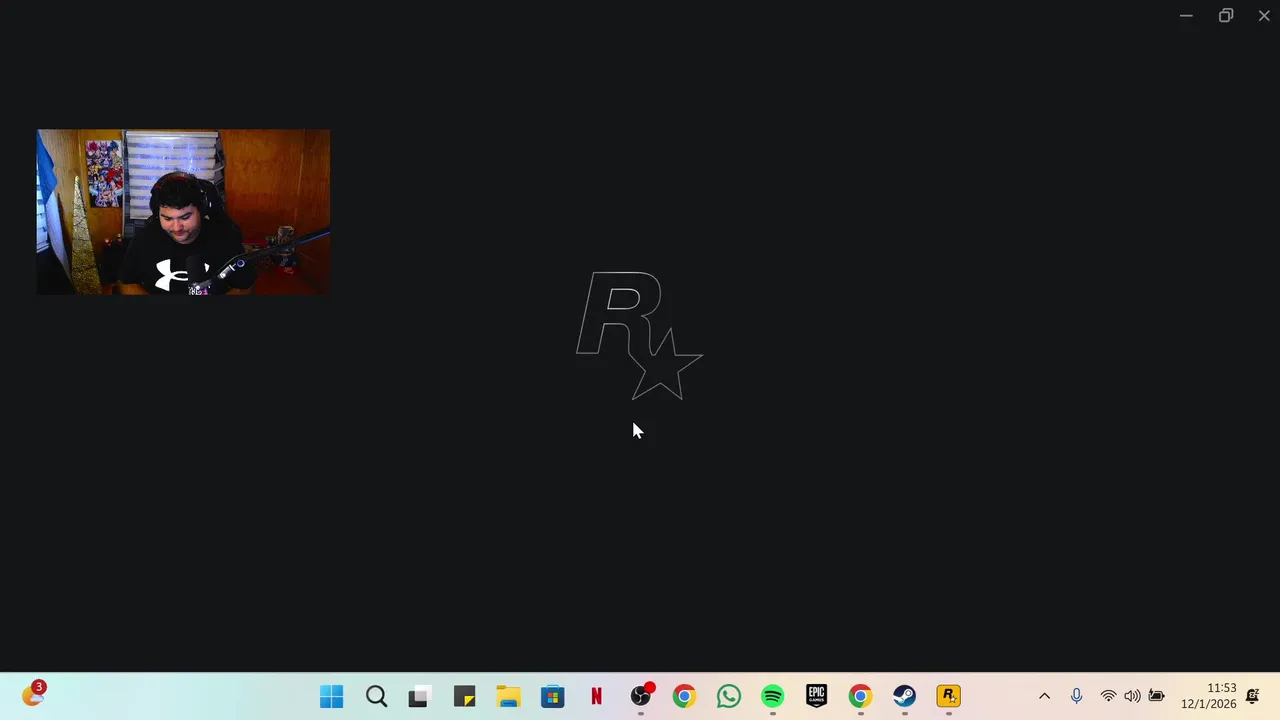Open the Windows Start menu
1280x720 pixels.
coord(331,696)
